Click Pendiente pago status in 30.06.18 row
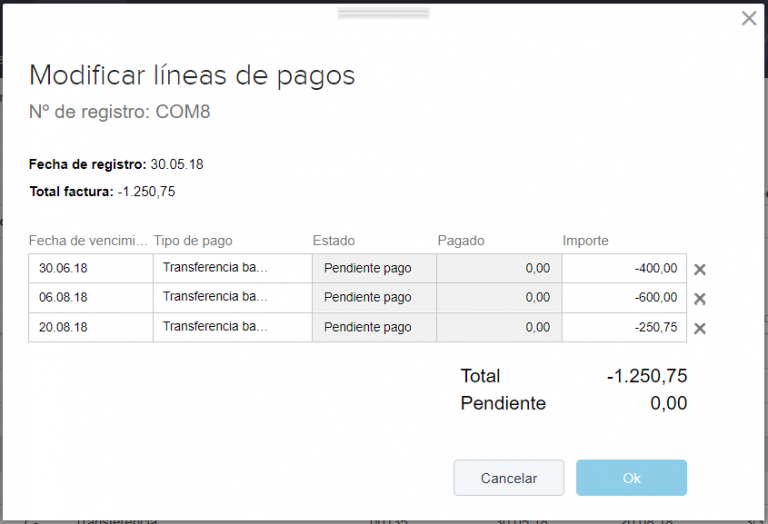Viewport: 768px width, 524px height. point(374,268)
